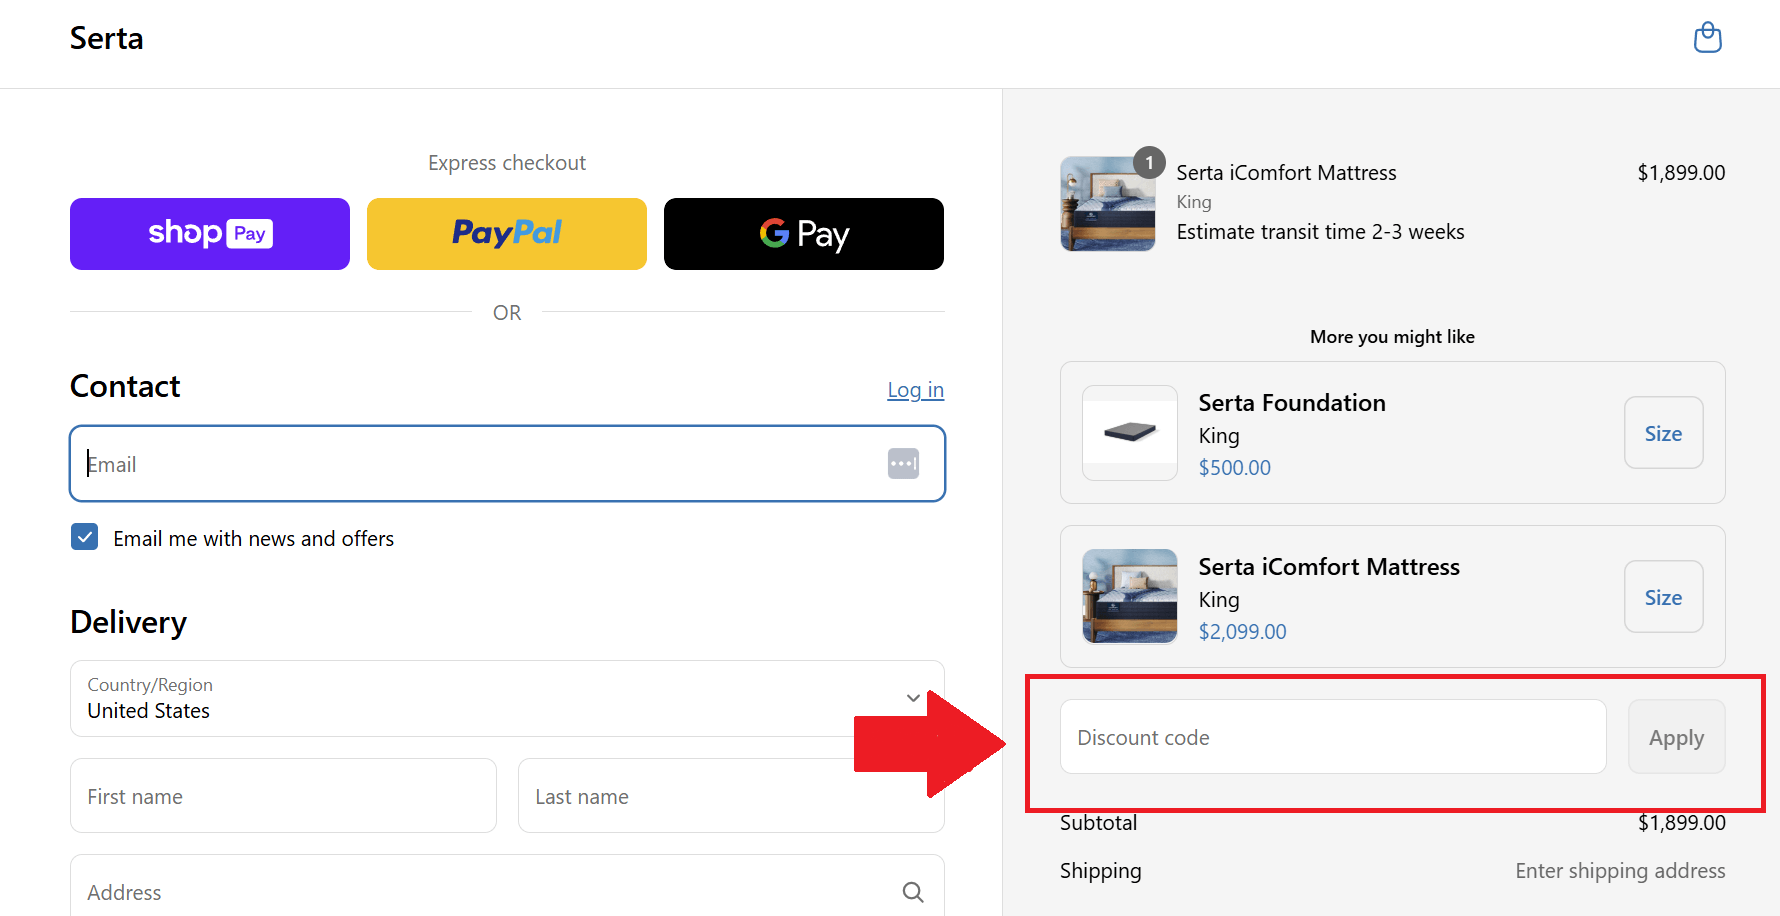The height and width of the screenshot is (916, 1780).
Task: Choose Google Pay express checkout
Action: pyautogui.click(x=804, y=234)
